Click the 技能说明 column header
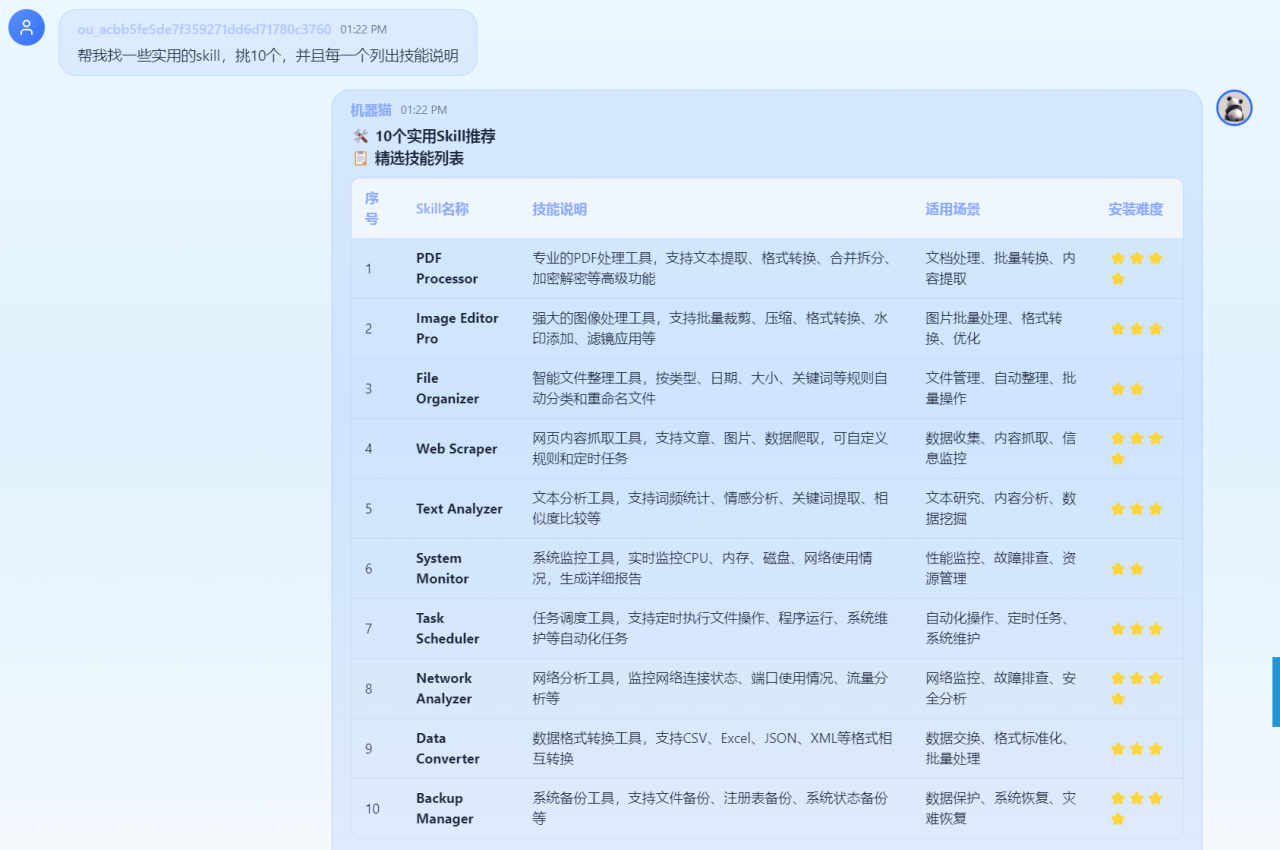The image size is (1280, 850). (x=559, y=209)
